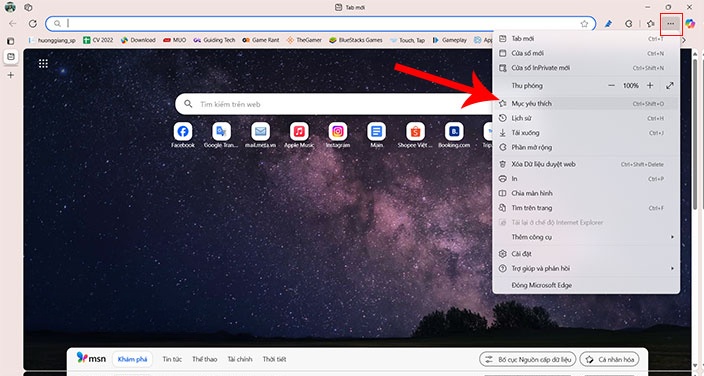Screen dimensions: 704x376
Task: Open Guiding Tech bookmark
Action: (x=215, y=40)
